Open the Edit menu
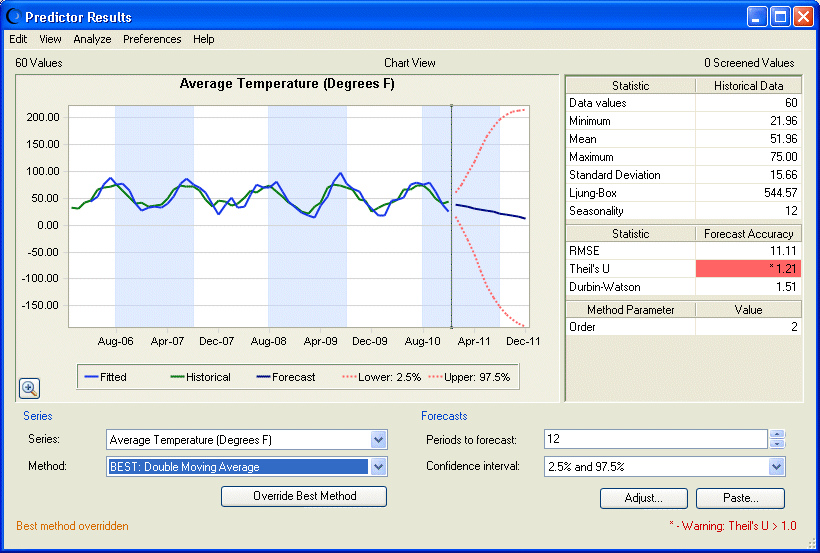Image resolution: width=820 pixels, height=553 pixels. coord(18,39)
